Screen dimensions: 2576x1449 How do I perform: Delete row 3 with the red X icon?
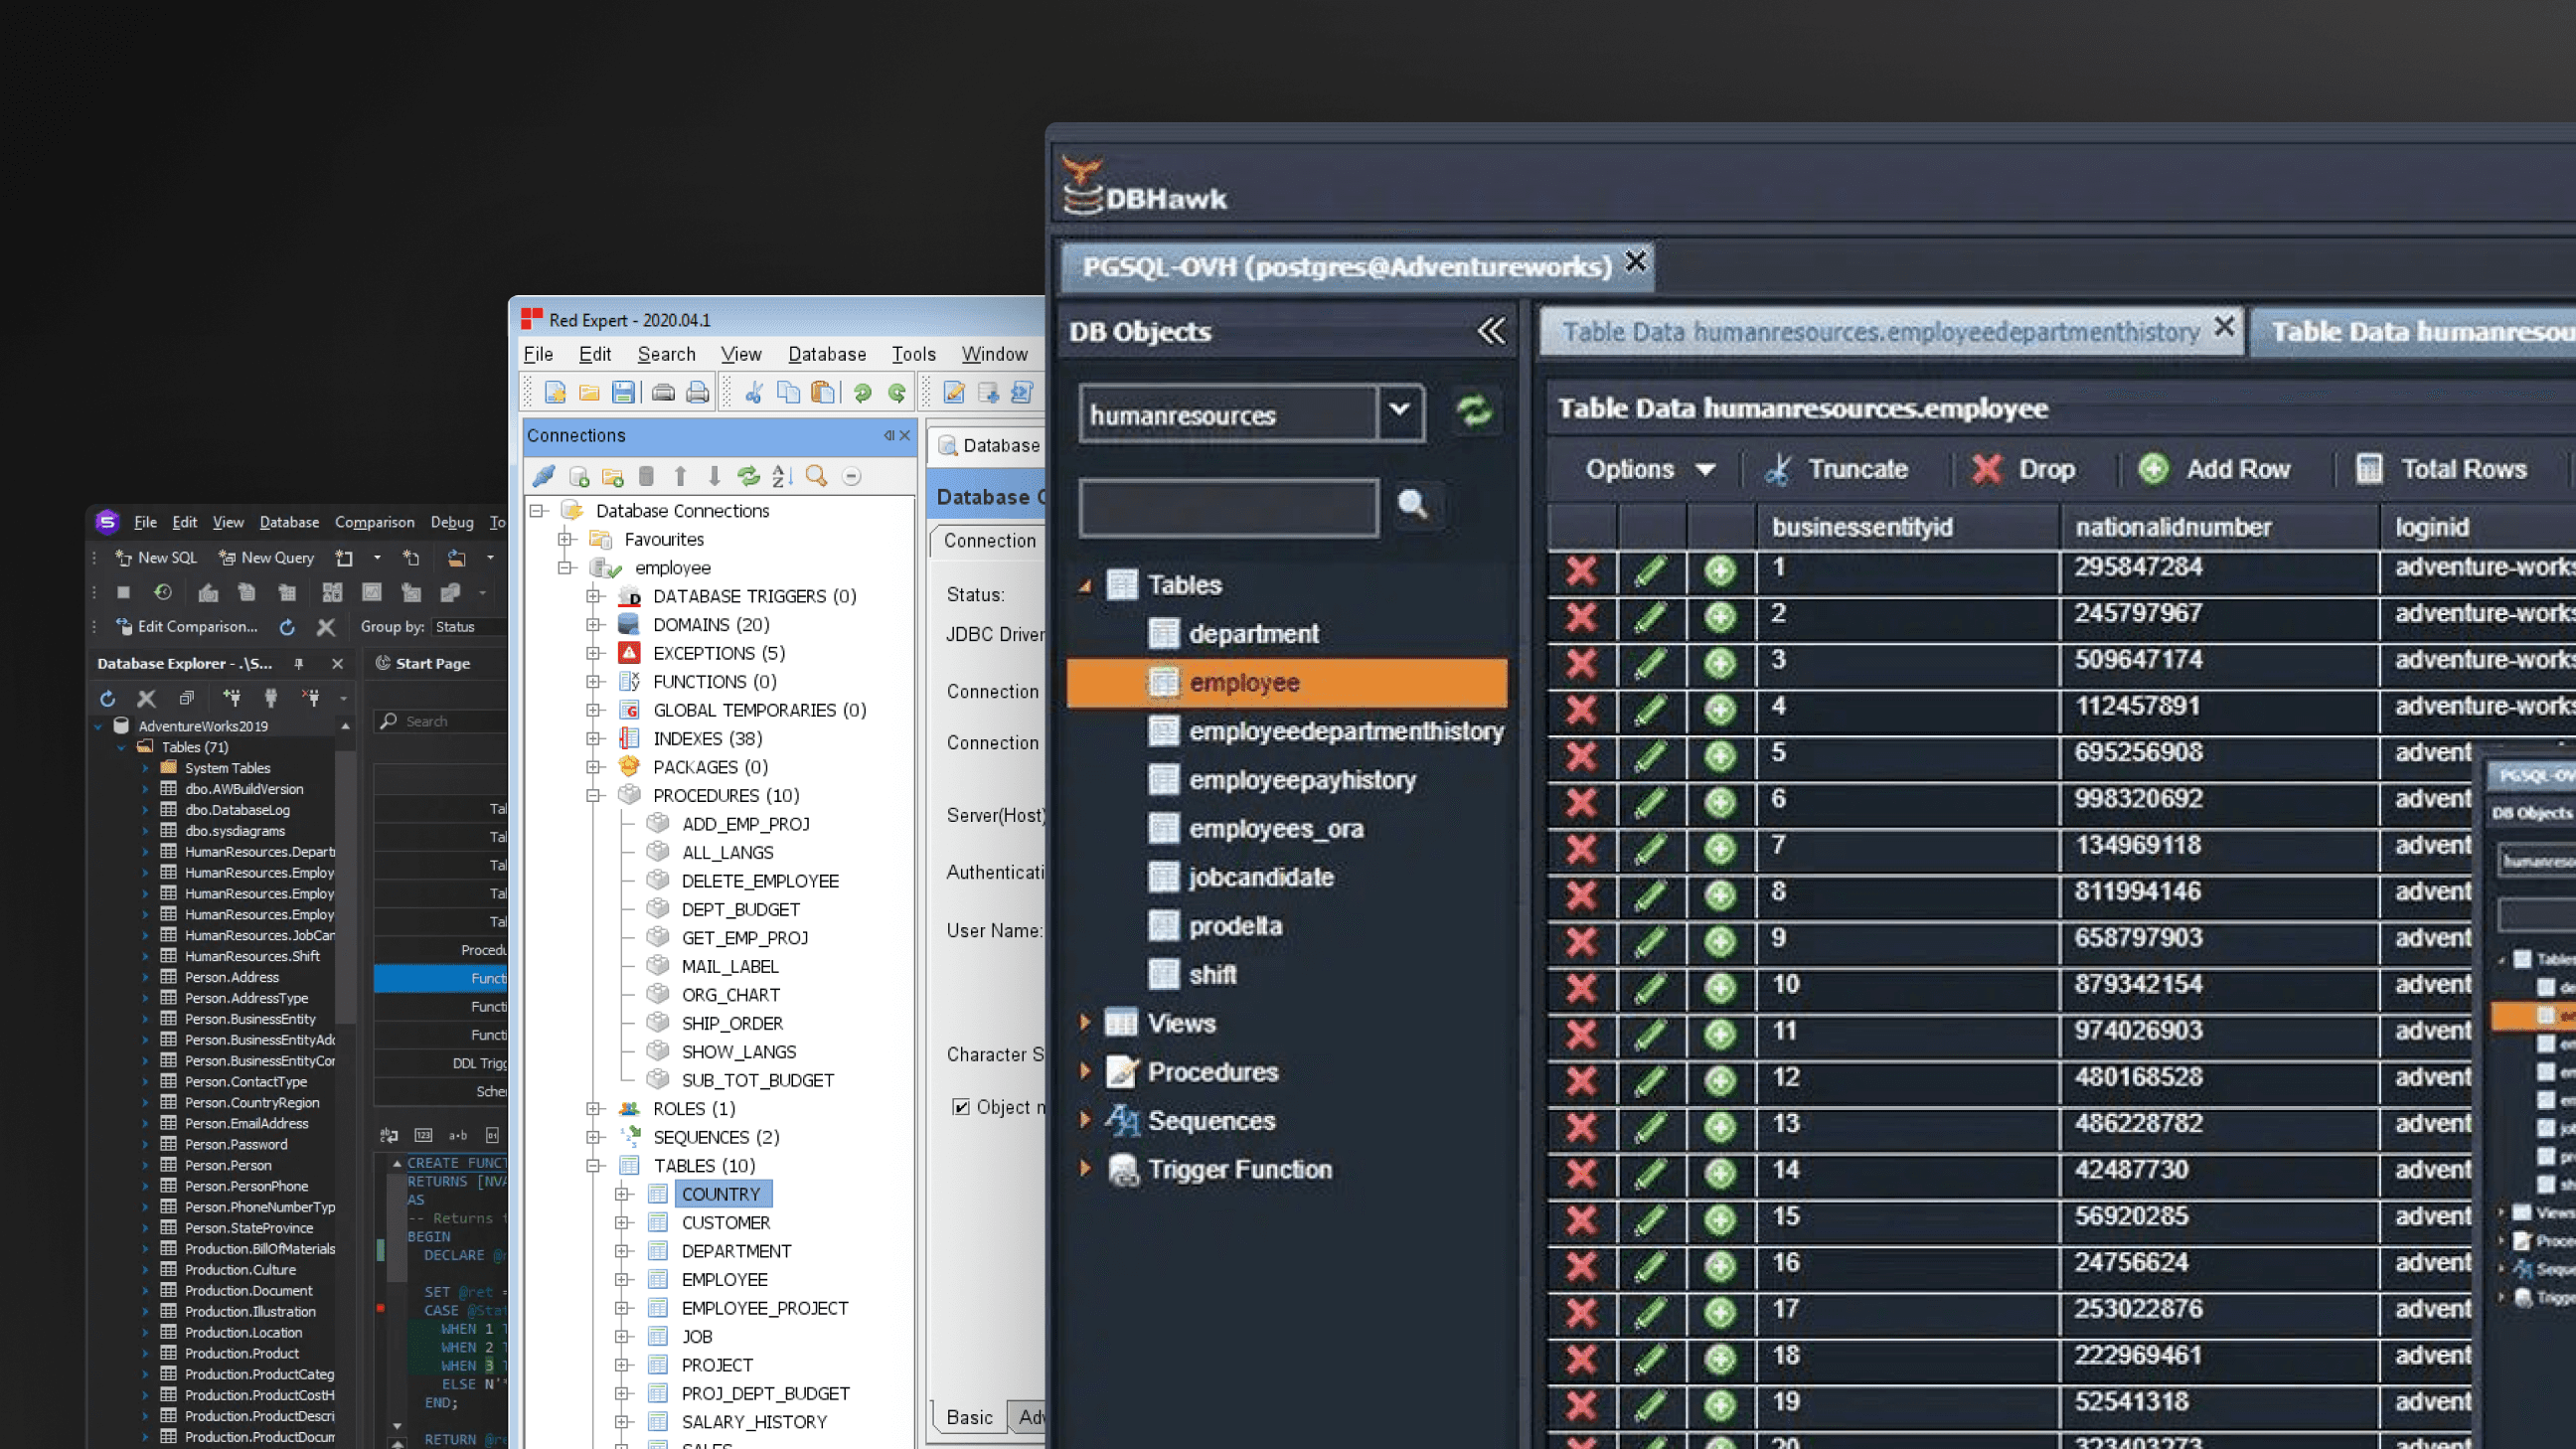pyautogui.click(x=1580, y=663)
